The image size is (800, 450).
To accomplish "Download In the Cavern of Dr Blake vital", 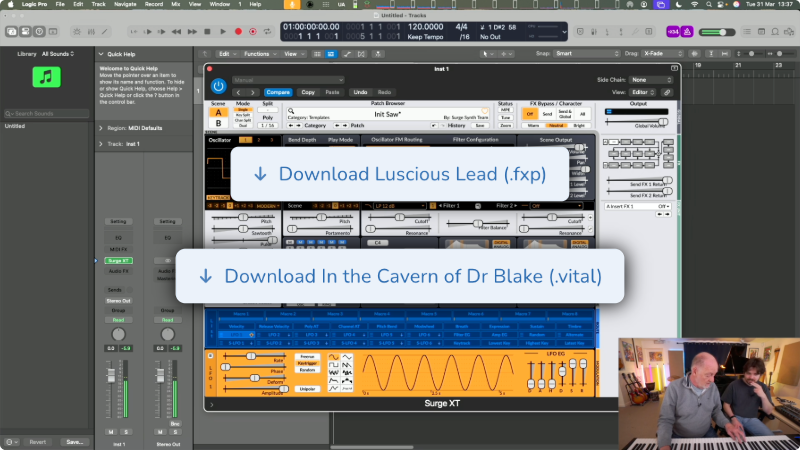I will click(x=399, y=276).
